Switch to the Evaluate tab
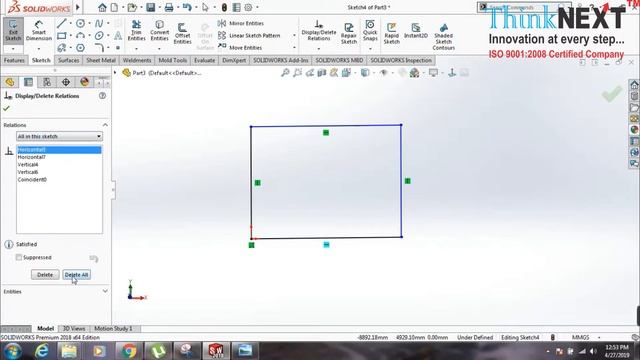The width and height of the screenshot is (640, 360). (x=204, y=60)
